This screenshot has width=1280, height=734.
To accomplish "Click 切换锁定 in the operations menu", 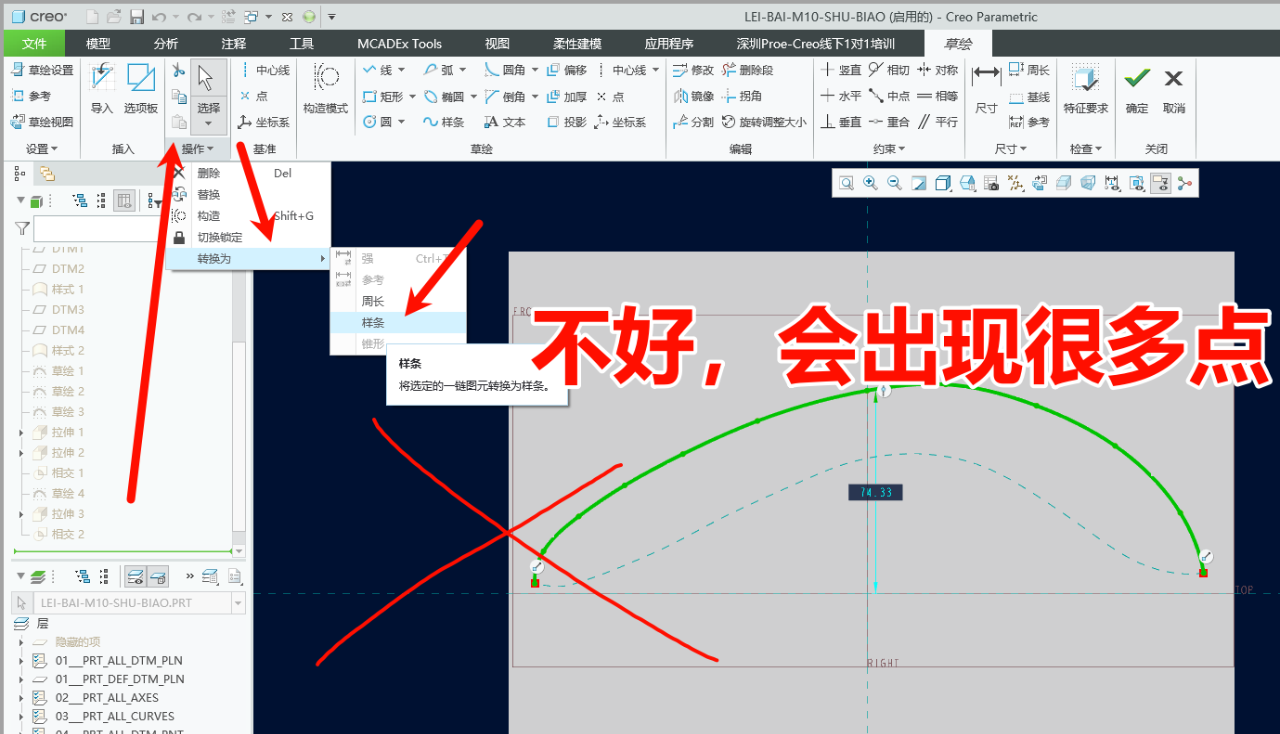I will click(219, 237).
